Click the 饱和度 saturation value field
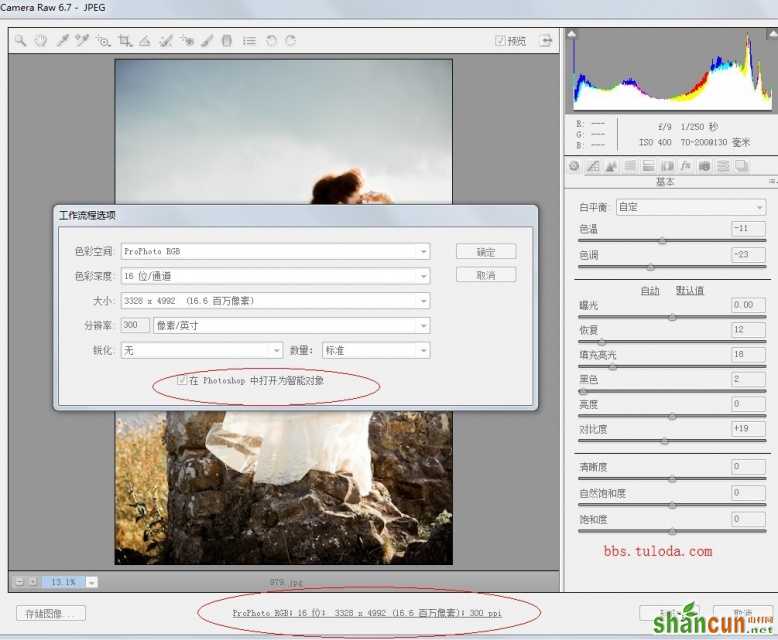The width and height of the screenshot is (778, 640). coord(748,519)
